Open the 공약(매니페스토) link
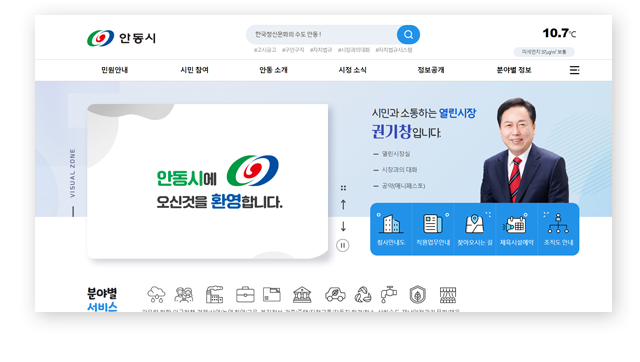The image size is (640, 362). tap(403, 186)
